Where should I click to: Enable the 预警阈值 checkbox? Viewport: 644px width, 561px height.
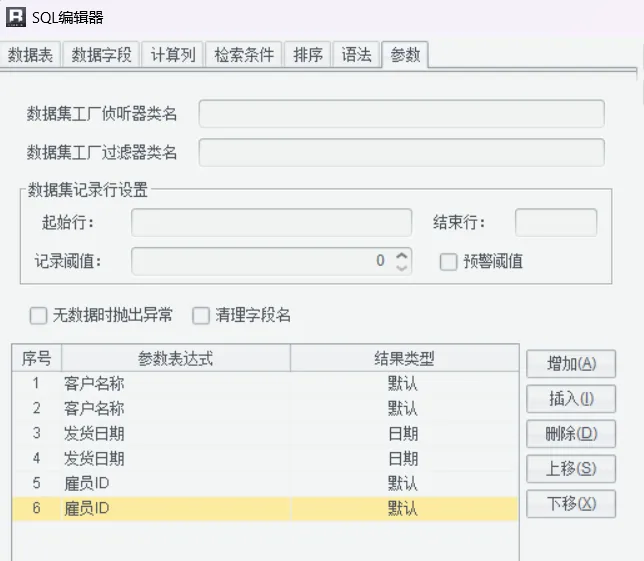[449, 262]
